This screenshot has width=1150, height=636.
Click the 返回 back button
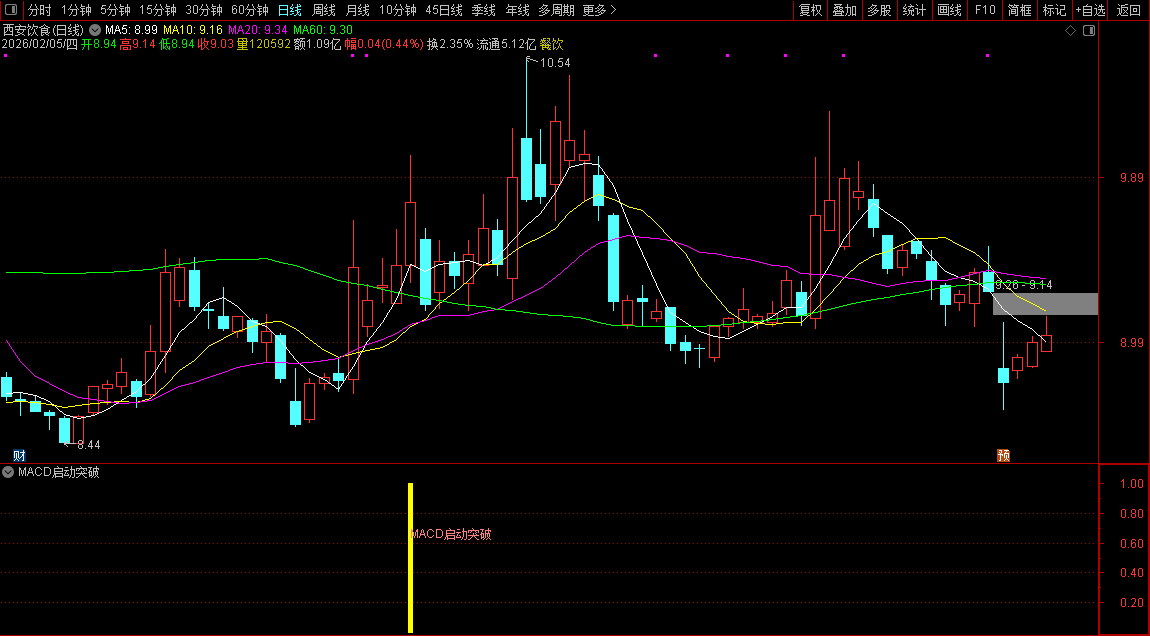(1128, 10)
